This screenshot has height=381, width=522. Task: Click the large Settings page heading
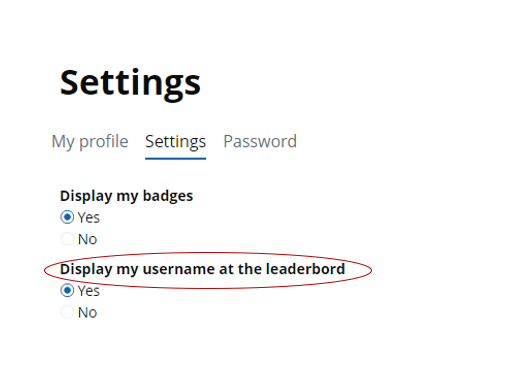coord(130,84)
